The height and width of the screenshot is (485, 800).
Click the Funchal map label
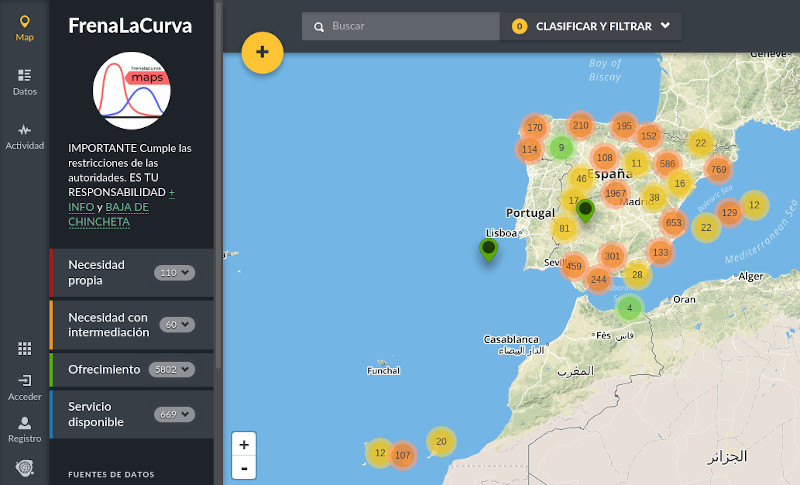click(x=383, y=370)
